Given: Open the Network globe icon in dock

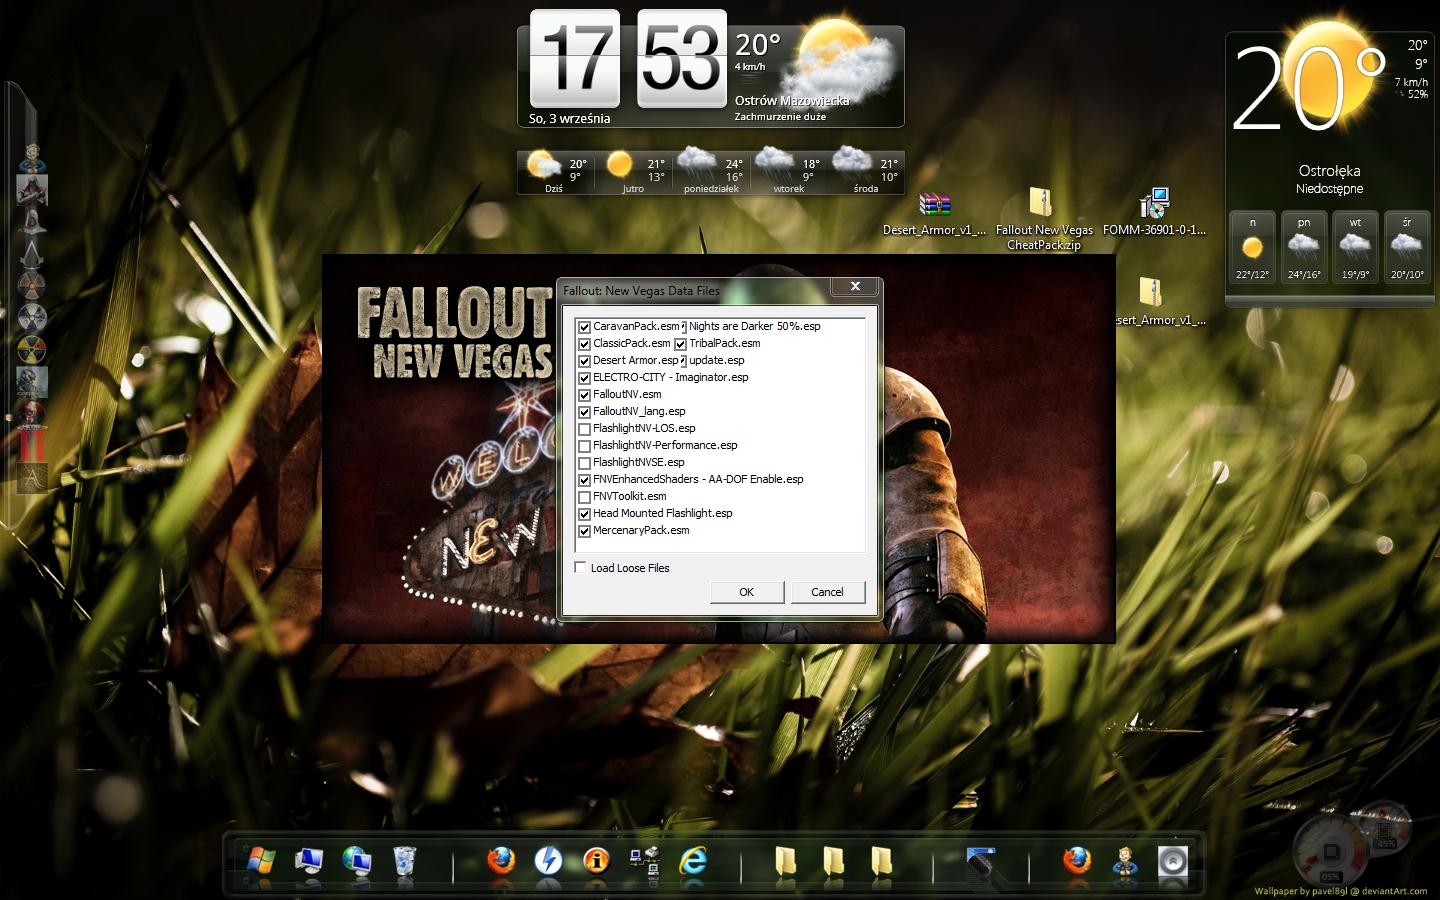Looking at the screenshot, I should coord(357,860).
